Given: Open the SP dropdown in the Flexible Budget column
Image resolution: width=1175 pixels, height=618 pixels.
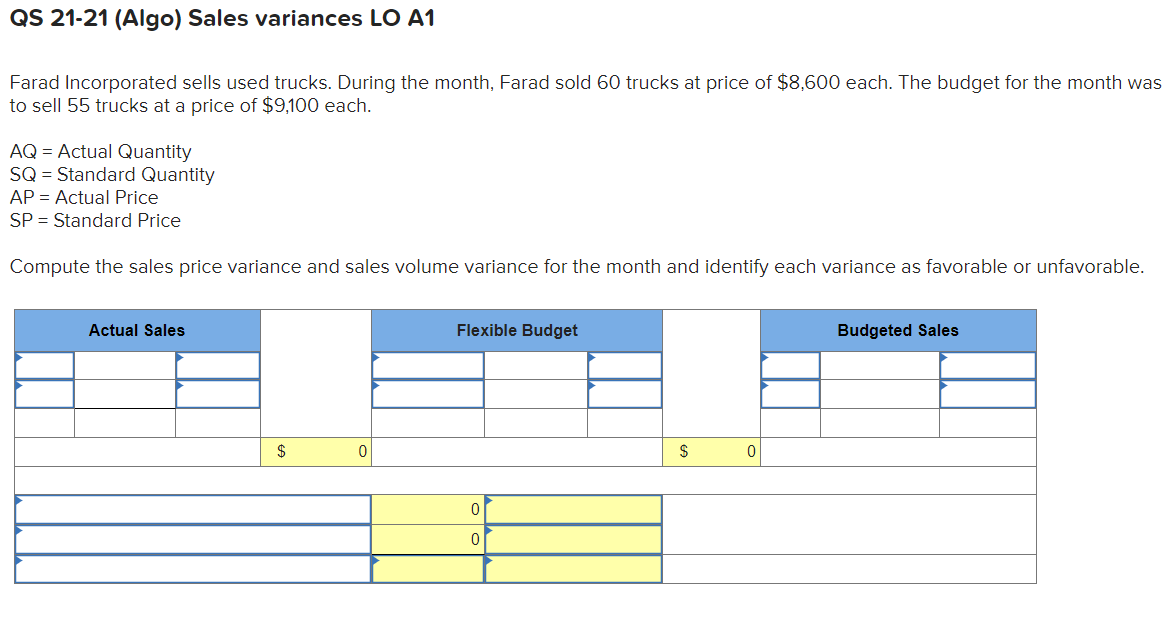Looking at the screenshot, I should pos(625,365).
